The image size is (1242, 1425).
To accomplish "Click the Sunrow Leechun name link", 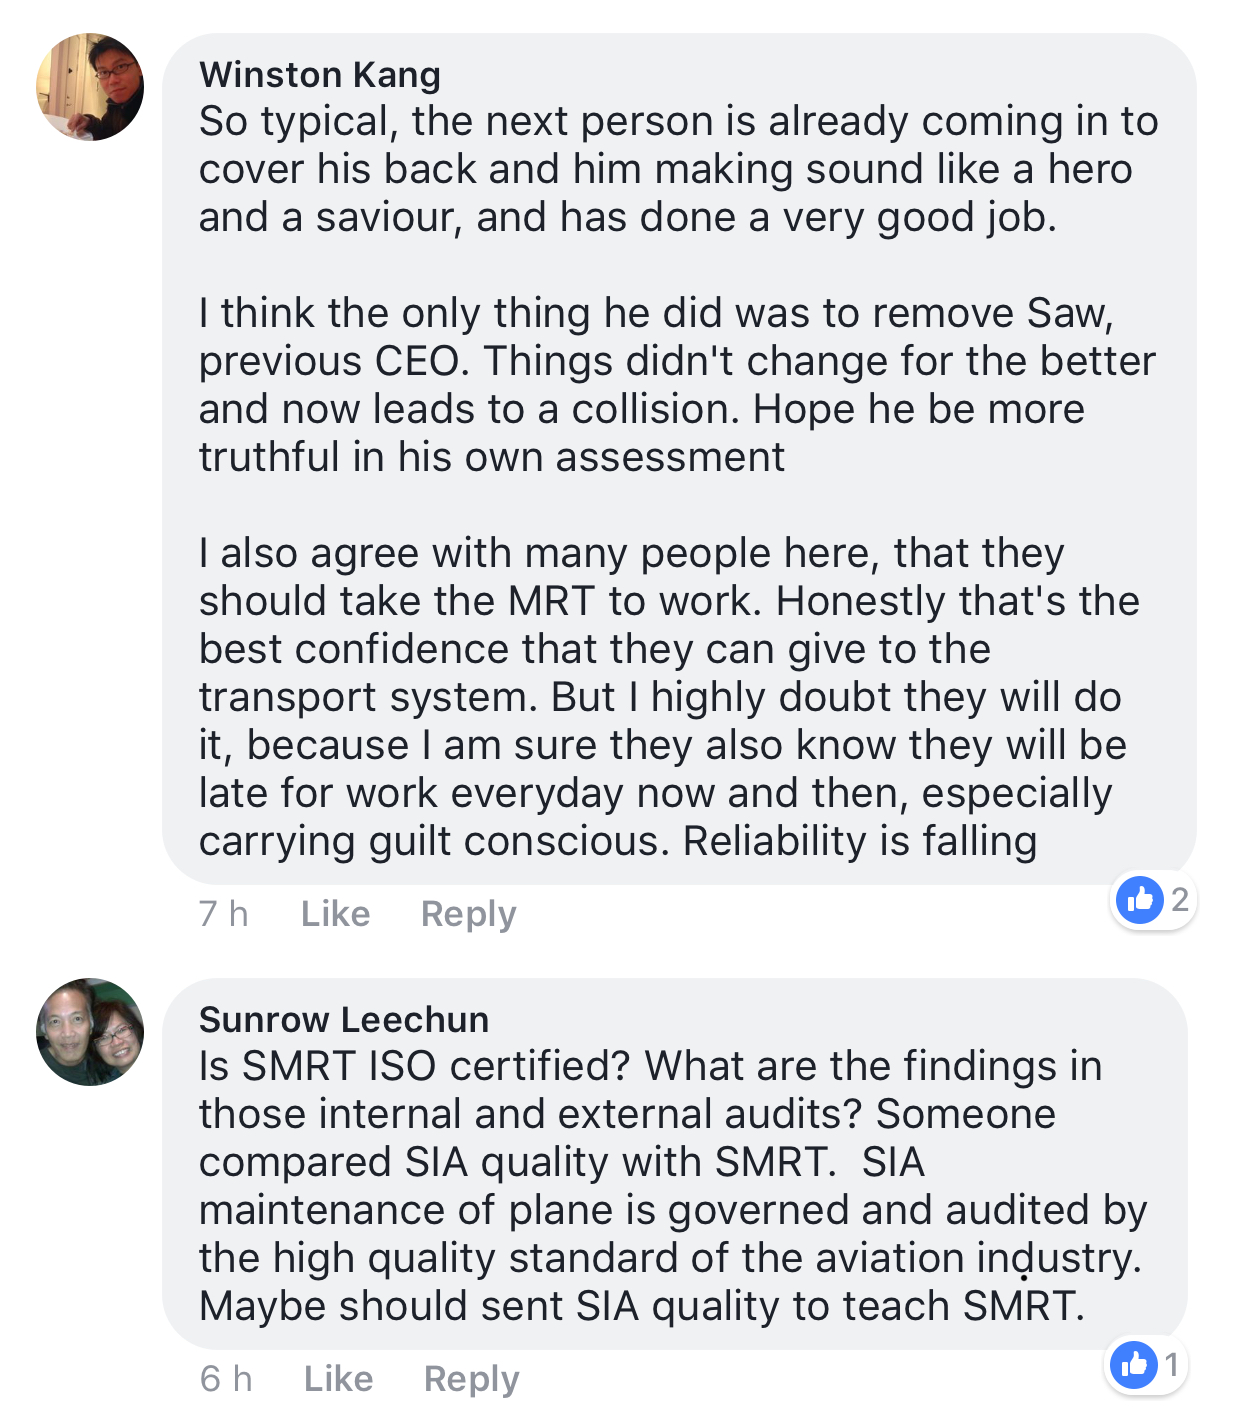I will pos(344,1019).
